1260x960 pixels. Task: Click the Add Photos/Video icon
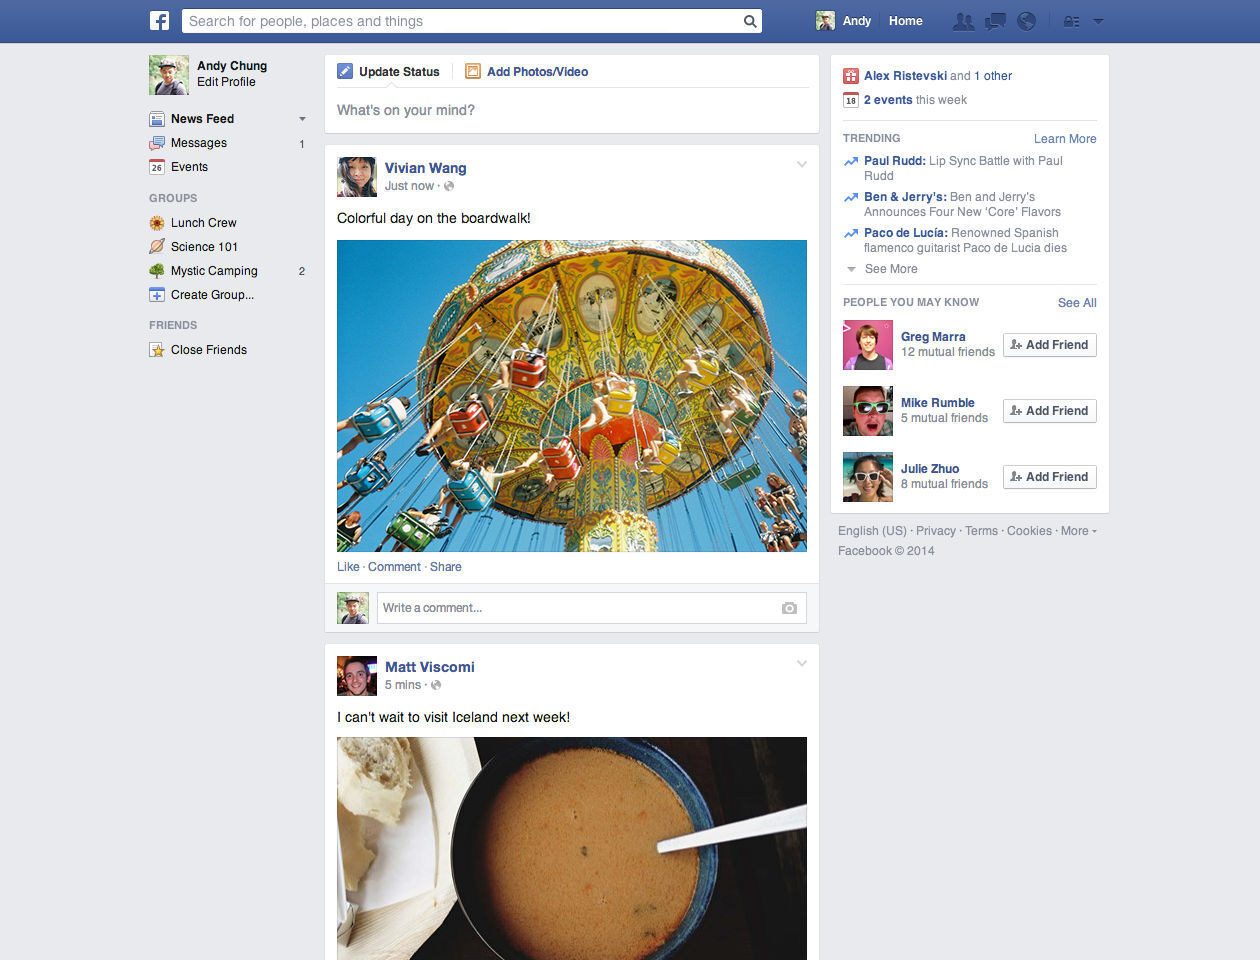(472, 71)
